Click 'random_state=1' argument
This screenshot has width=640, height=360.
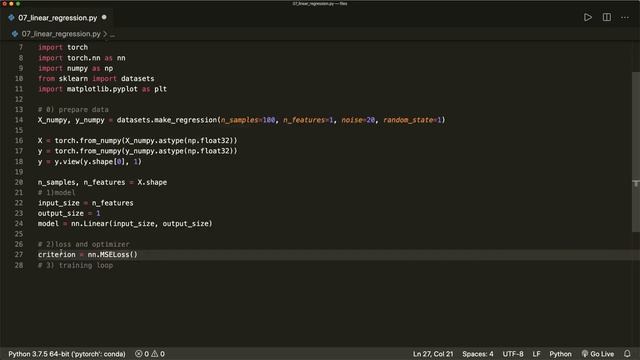coord(412,120)
